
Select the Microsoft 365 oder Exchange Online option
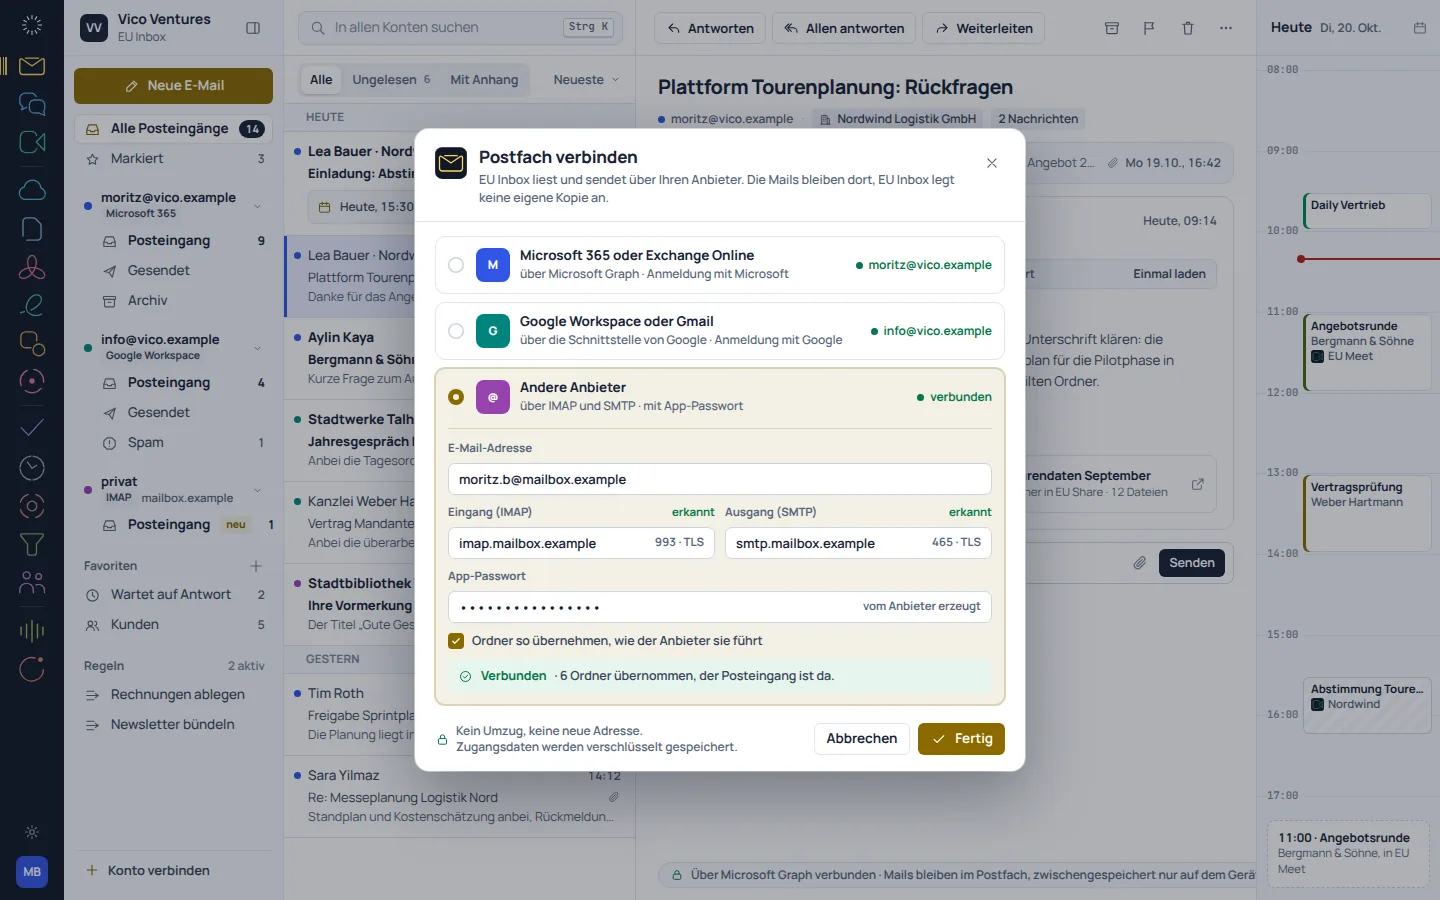point(720,265)
